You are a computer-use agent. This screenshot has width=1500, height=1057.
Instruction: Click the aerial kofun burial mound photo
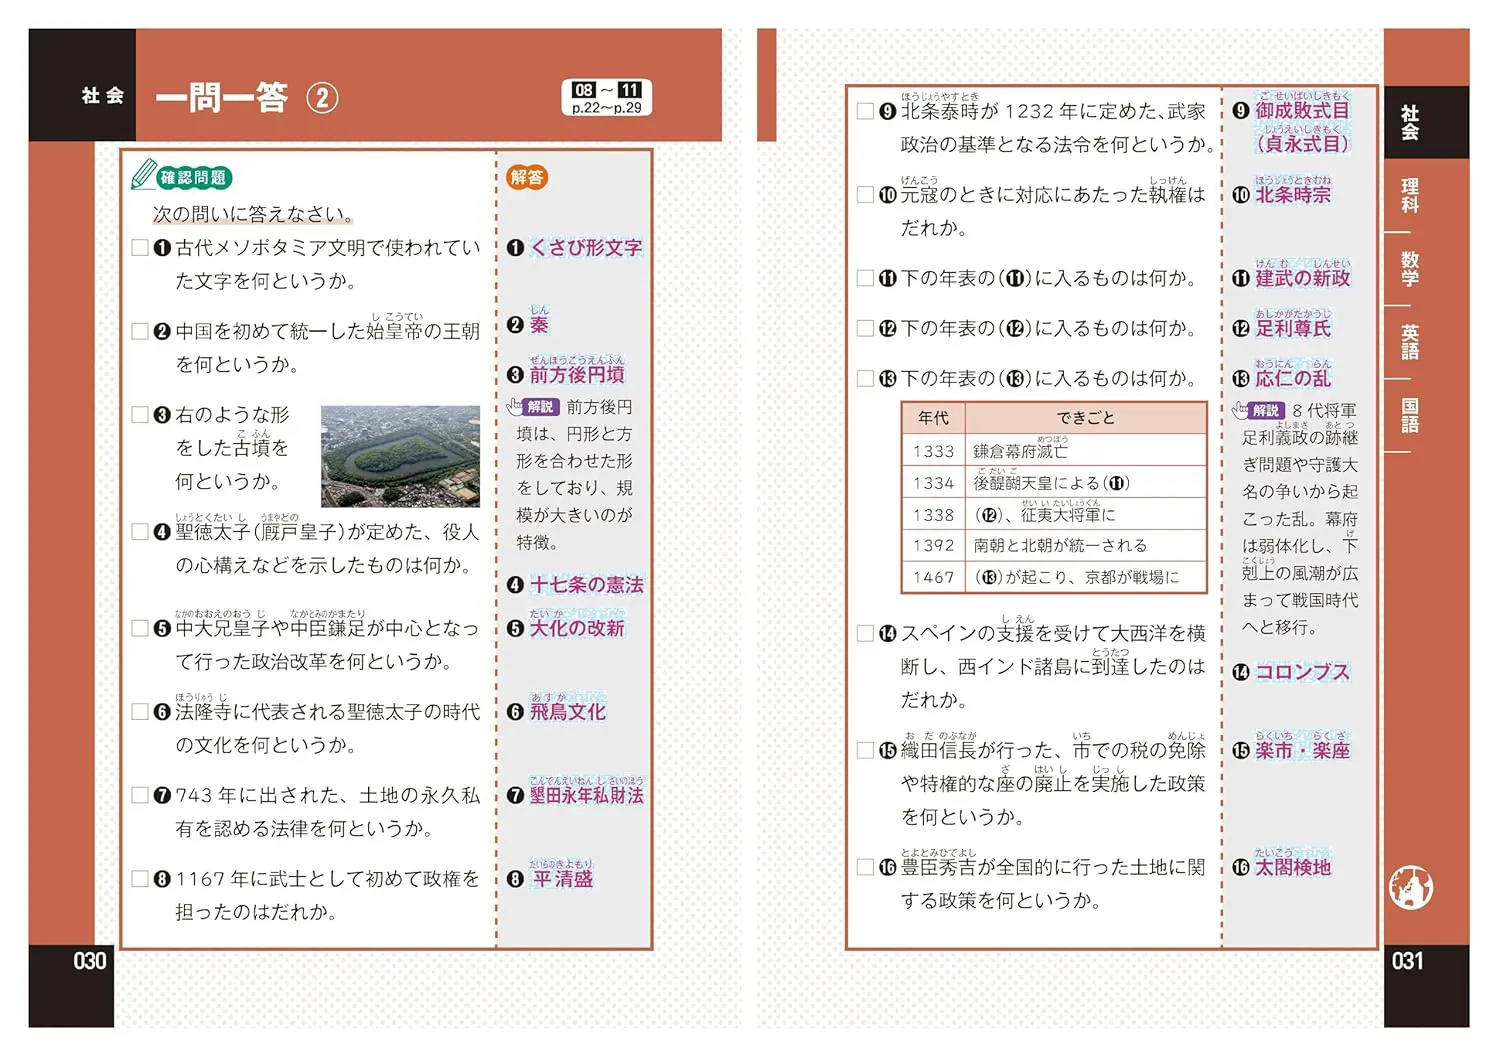[400, 456]
